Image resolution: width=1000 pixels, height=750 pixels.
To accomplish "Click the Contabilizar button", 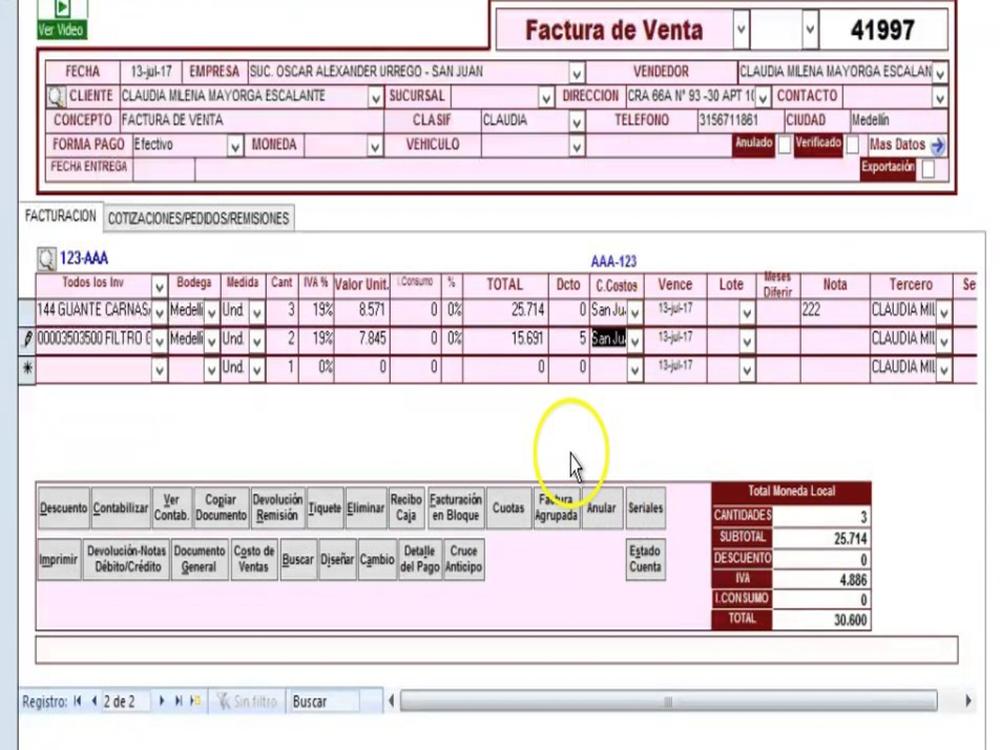I will 121,508.
